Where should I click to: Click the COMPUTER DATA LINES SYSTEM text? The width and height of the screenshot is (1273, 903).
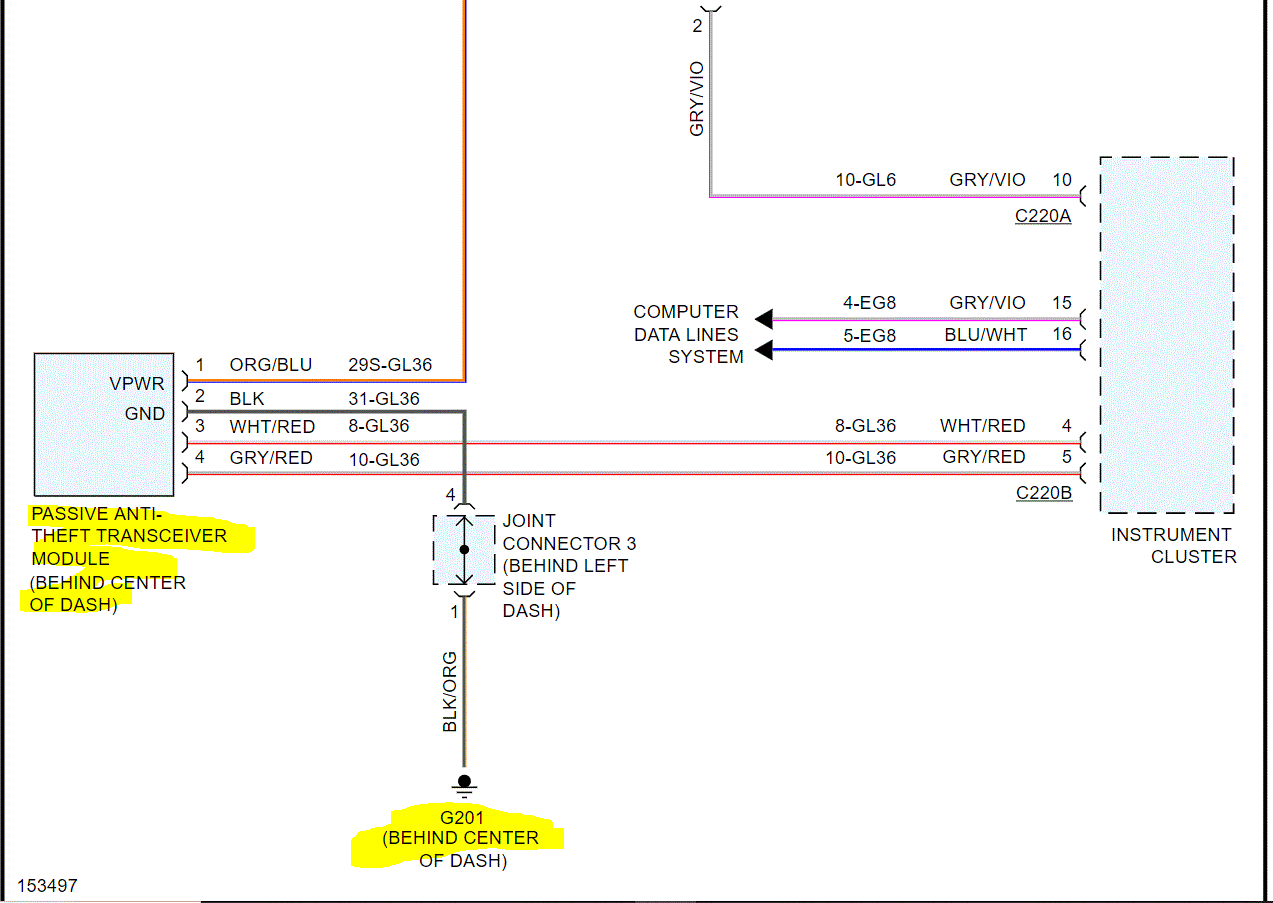[x=688, y=334]
